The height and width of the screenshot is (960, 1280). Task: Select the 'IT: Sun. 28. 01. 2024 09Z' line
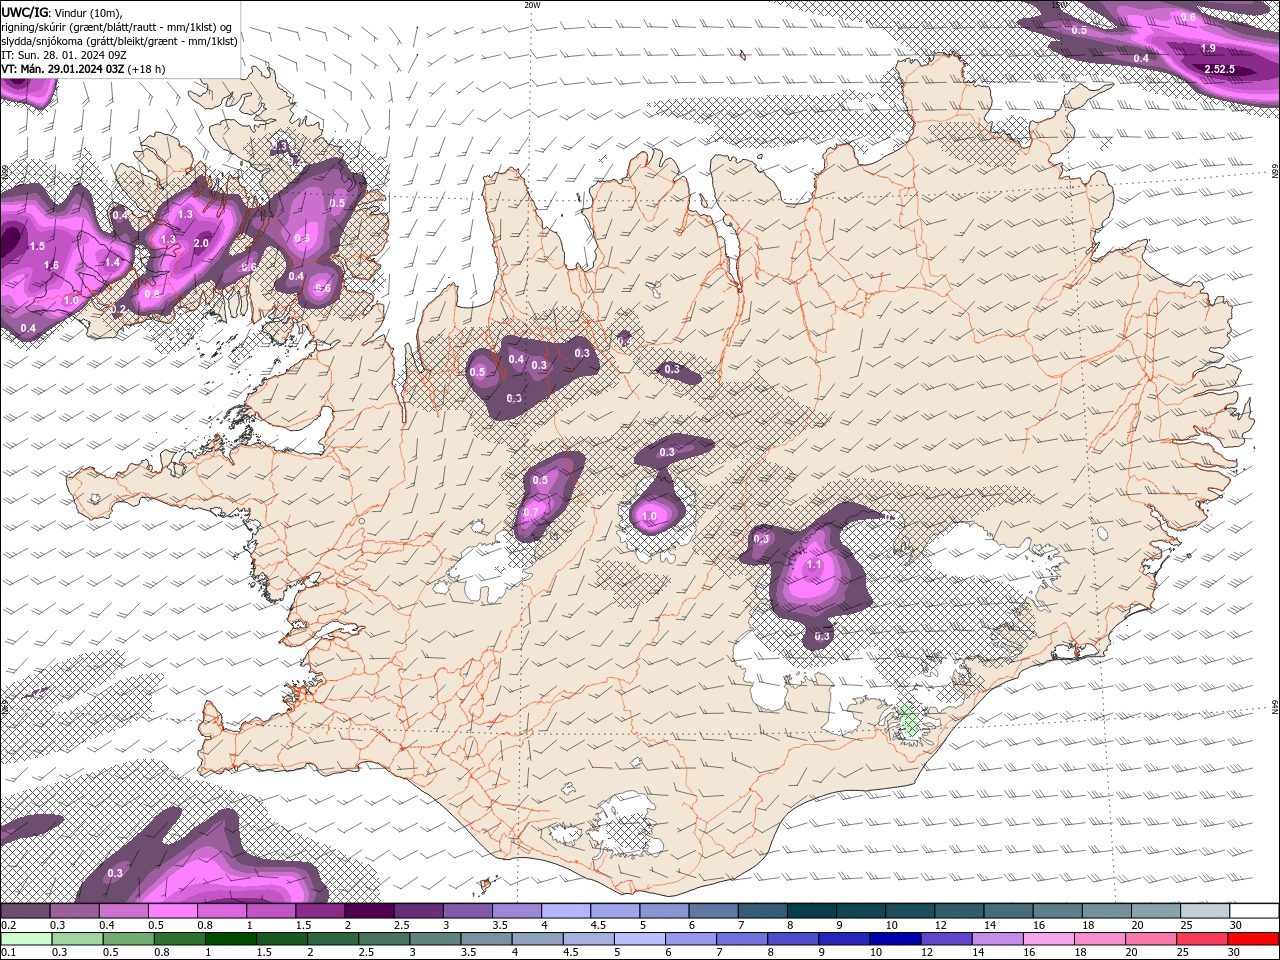tap(63, 55)
